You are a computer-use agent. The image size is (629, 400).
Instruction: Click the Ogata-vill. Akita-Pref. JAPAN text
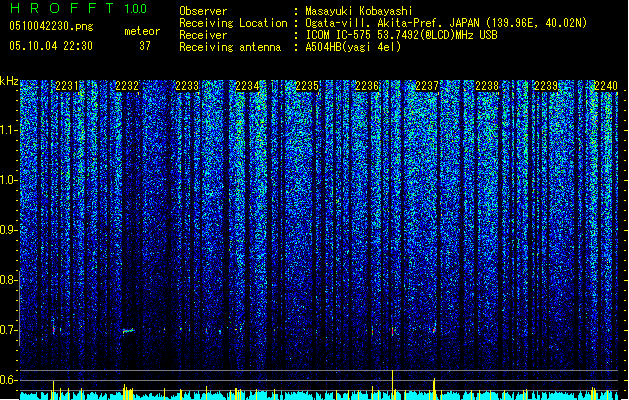(392, 23)
